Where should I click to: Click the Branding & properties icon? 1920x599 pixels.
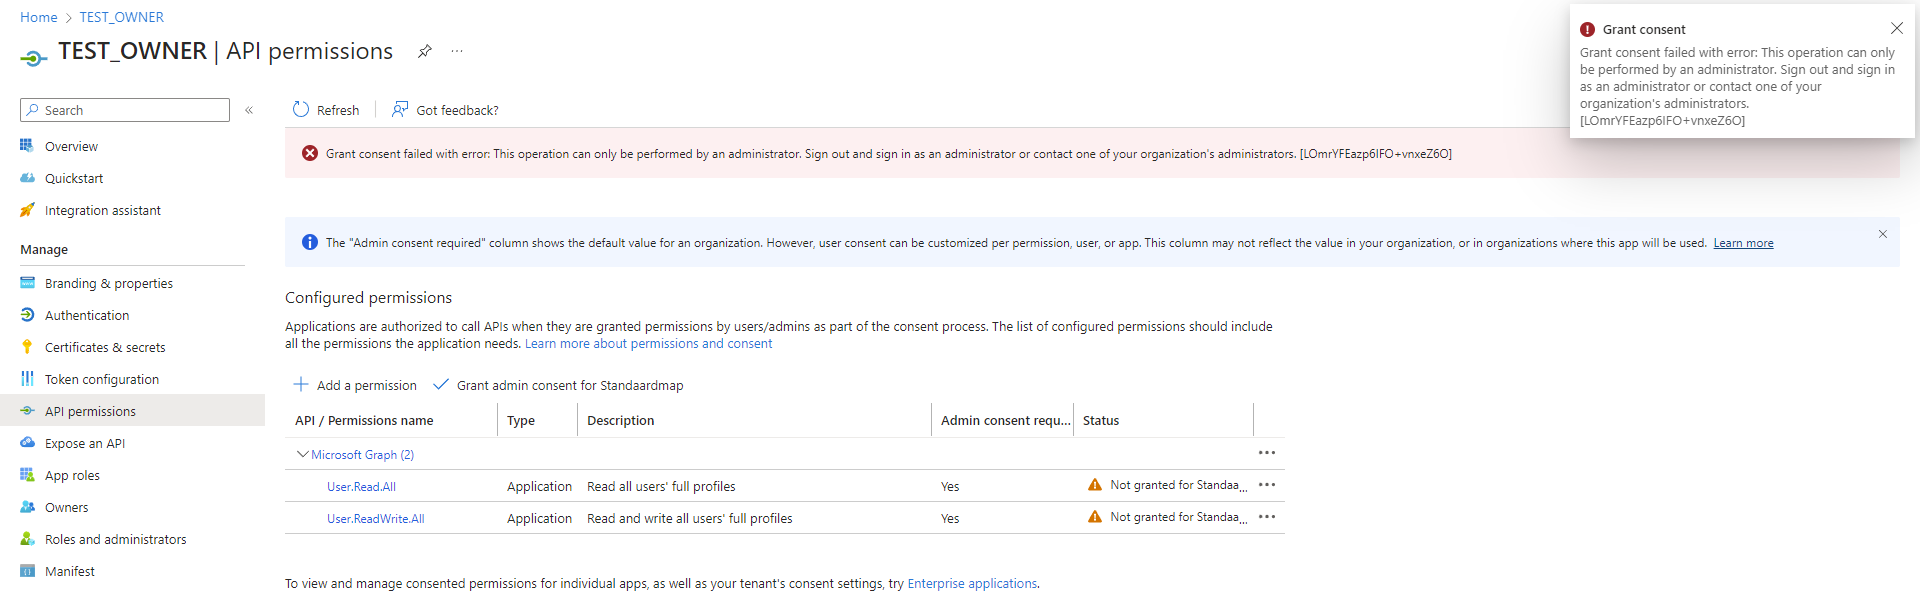click(27, 283)
